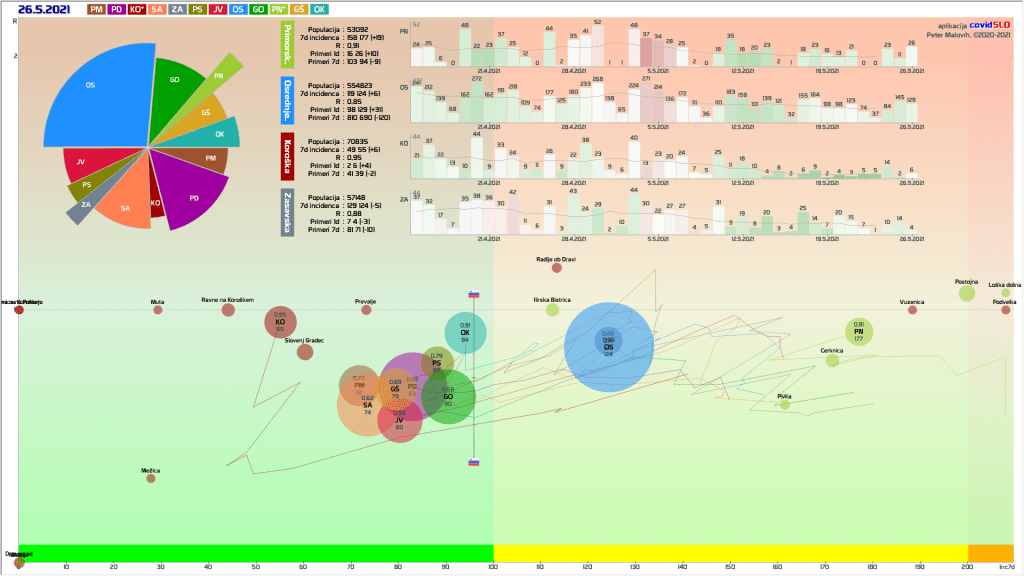This screenshot has width=1024, height=576.
Task: Click the teal OK bubble
Action: pyautogui.click(x=465, y=334)
